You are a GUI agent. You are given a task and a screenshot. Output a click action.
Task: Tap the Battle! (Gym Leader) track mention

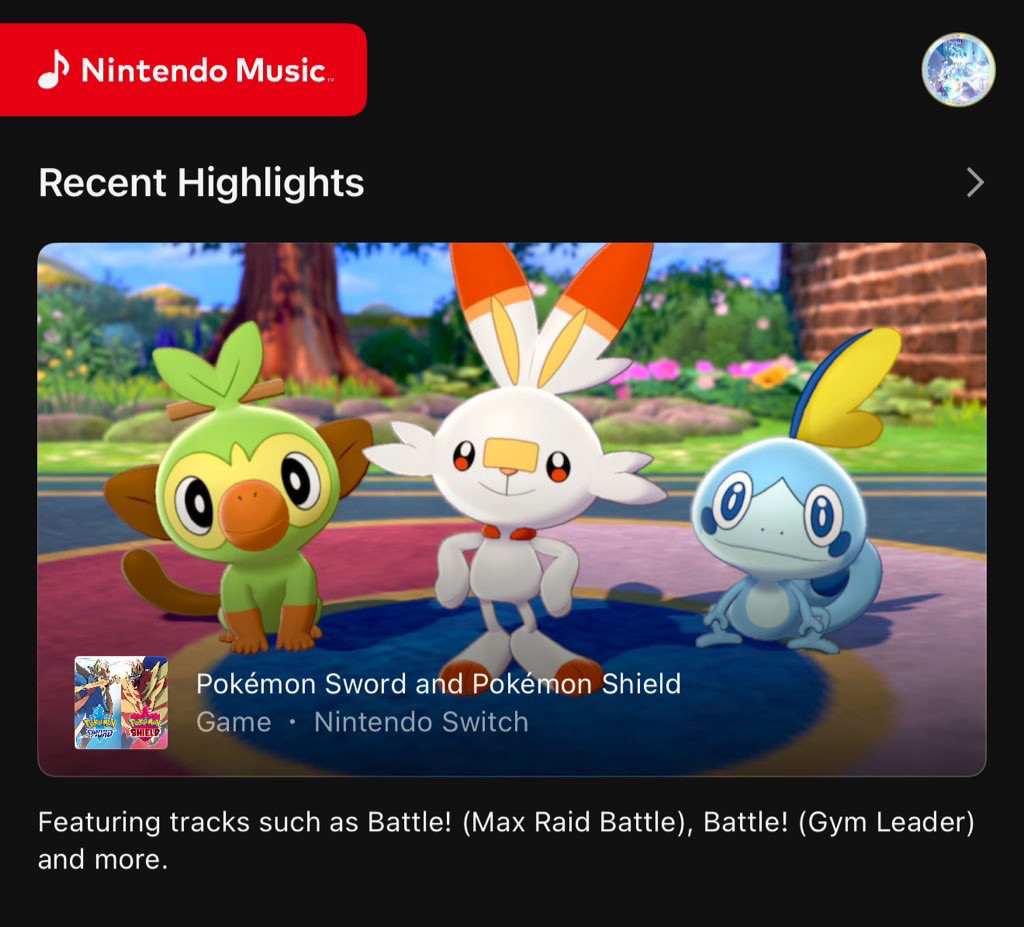tap(839, 822)
